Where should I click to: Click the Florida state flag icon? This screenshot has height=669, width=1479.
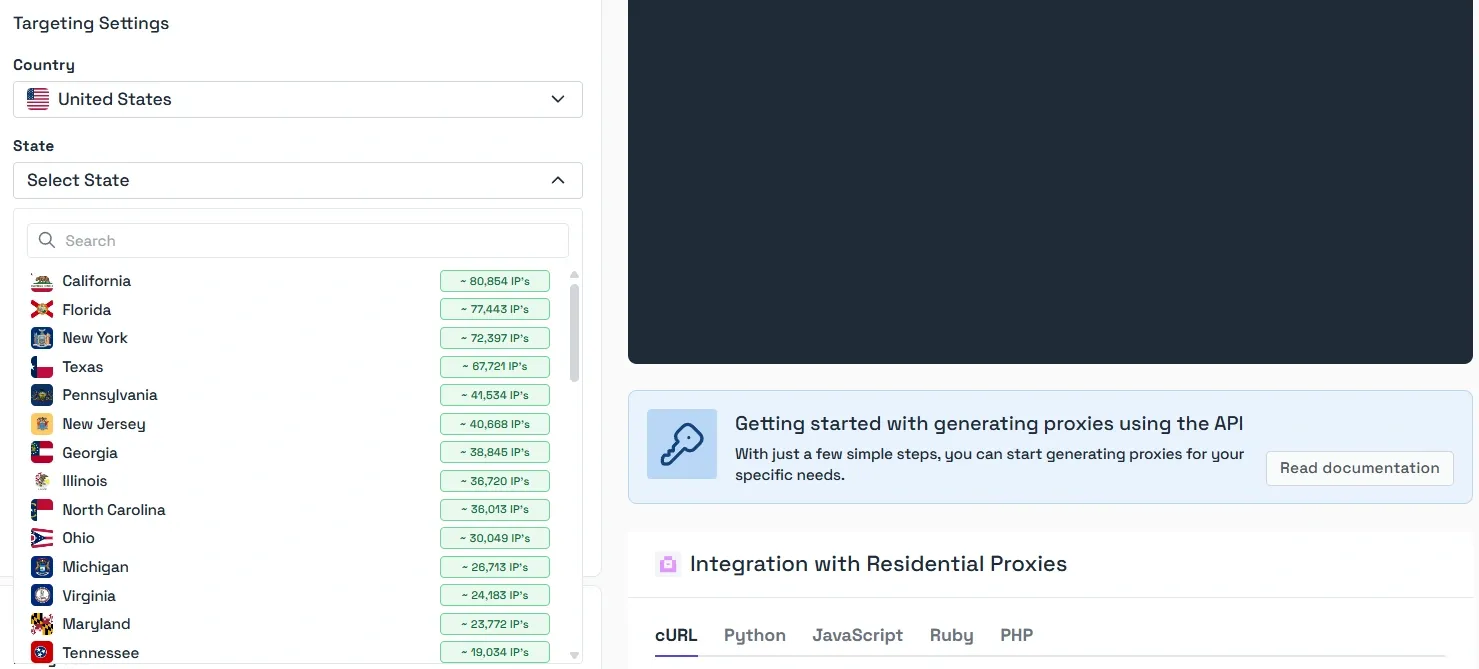pos(42,310)
